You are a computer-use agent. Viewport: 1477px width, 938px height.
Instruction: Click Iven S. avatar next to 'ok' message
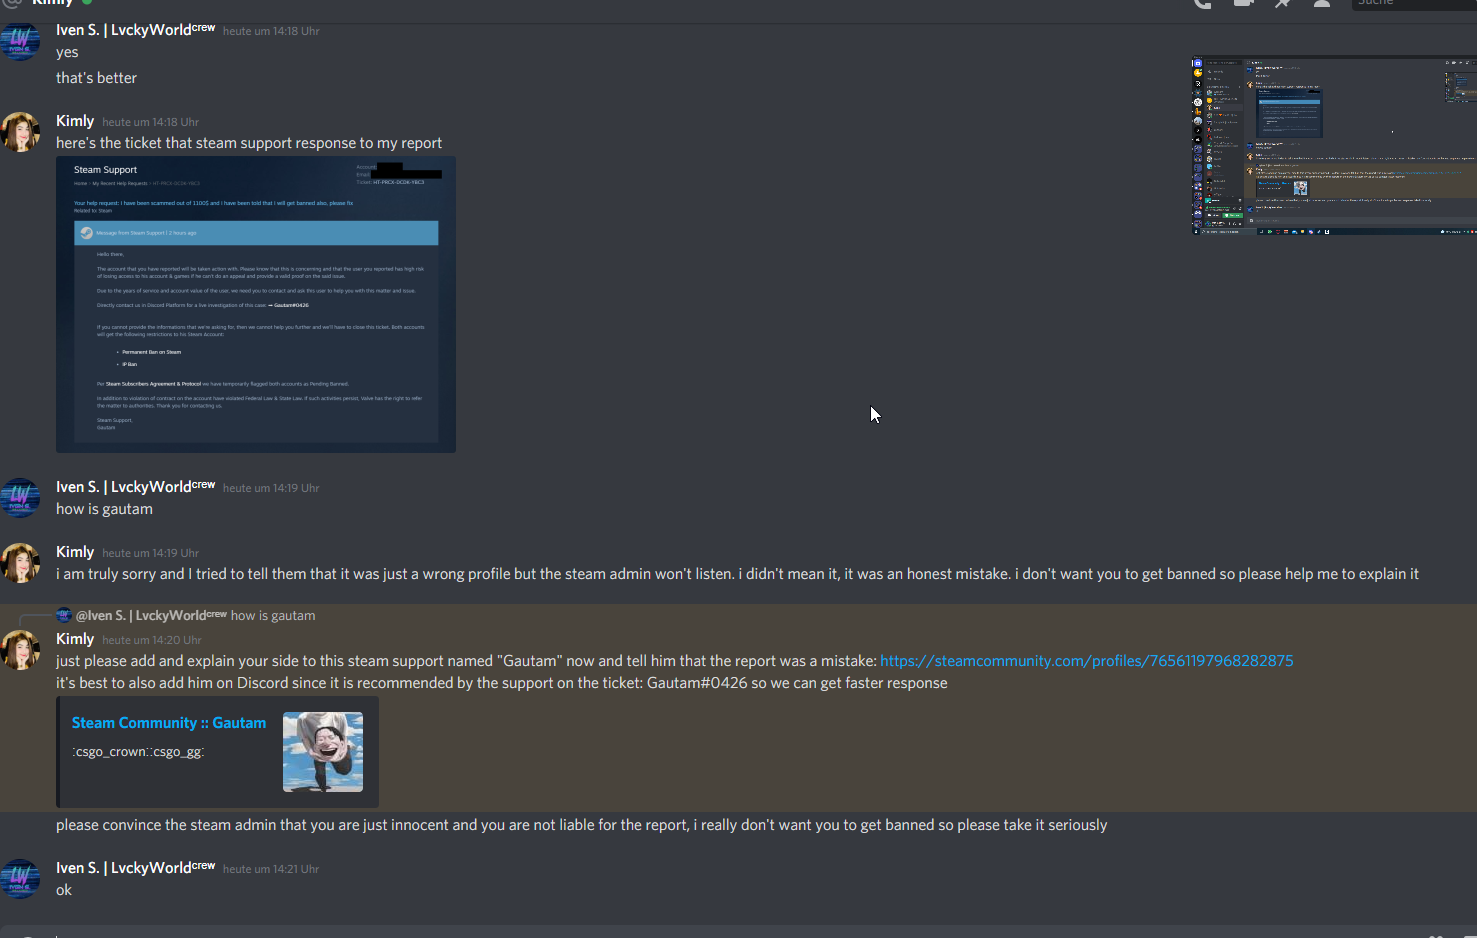[x=20, y=879]
